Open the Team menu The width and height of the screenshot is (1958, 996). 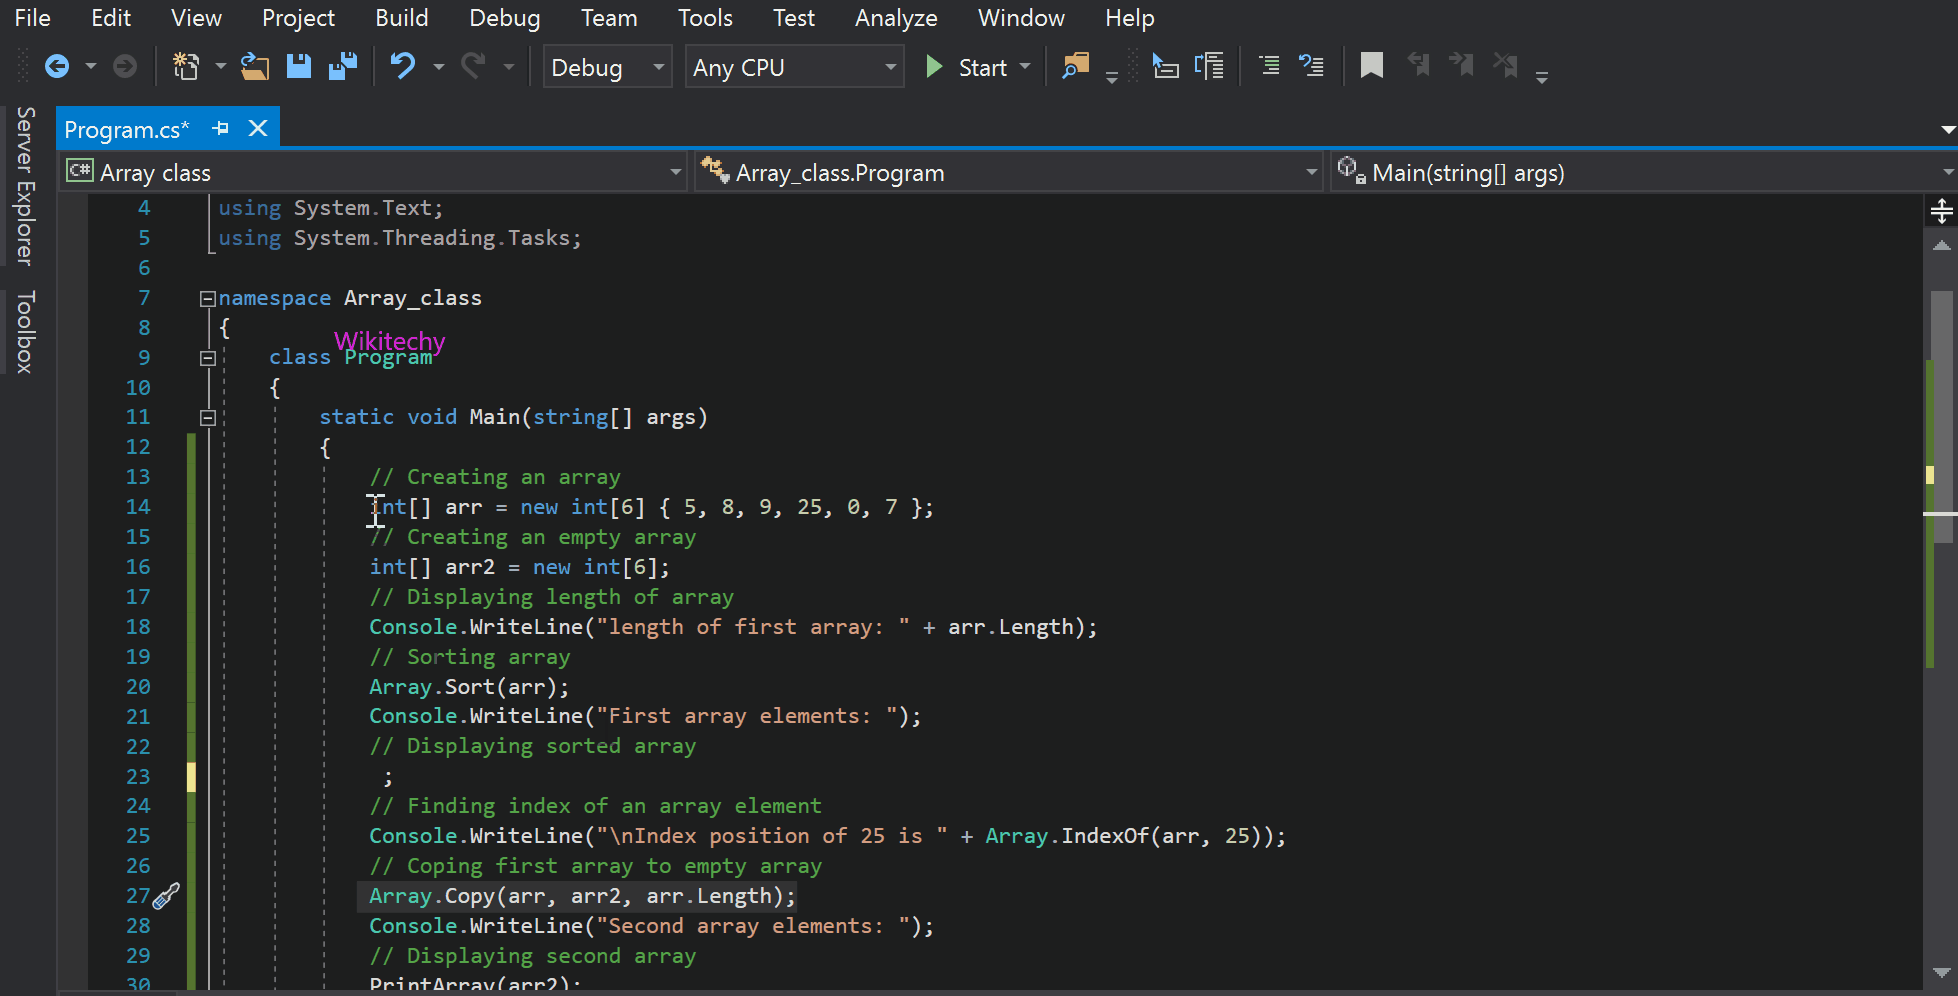point(609,18)
